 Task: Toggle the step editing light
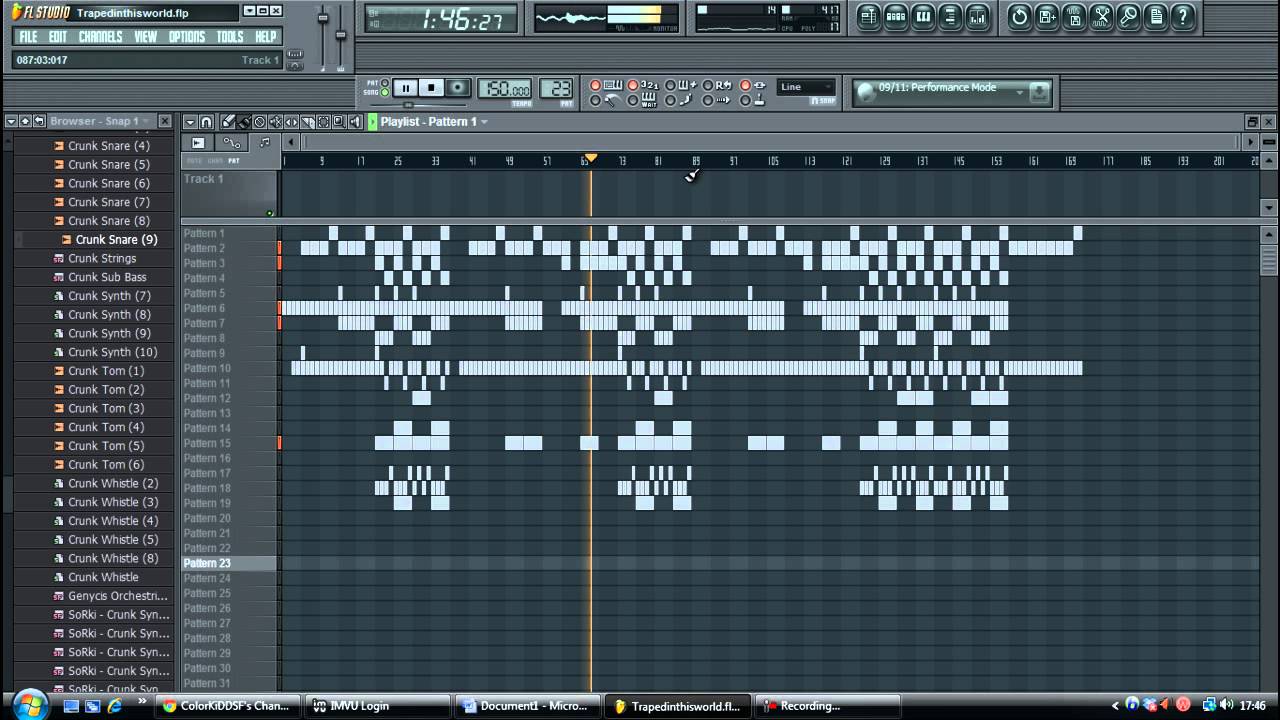tap(670, 100)
